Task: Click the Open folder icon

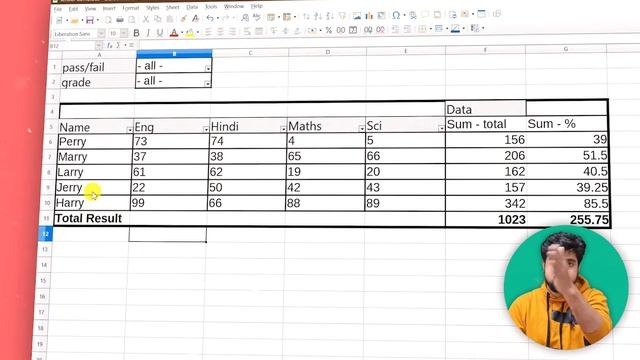Action: pyautogui.click(x=74, y=20)
